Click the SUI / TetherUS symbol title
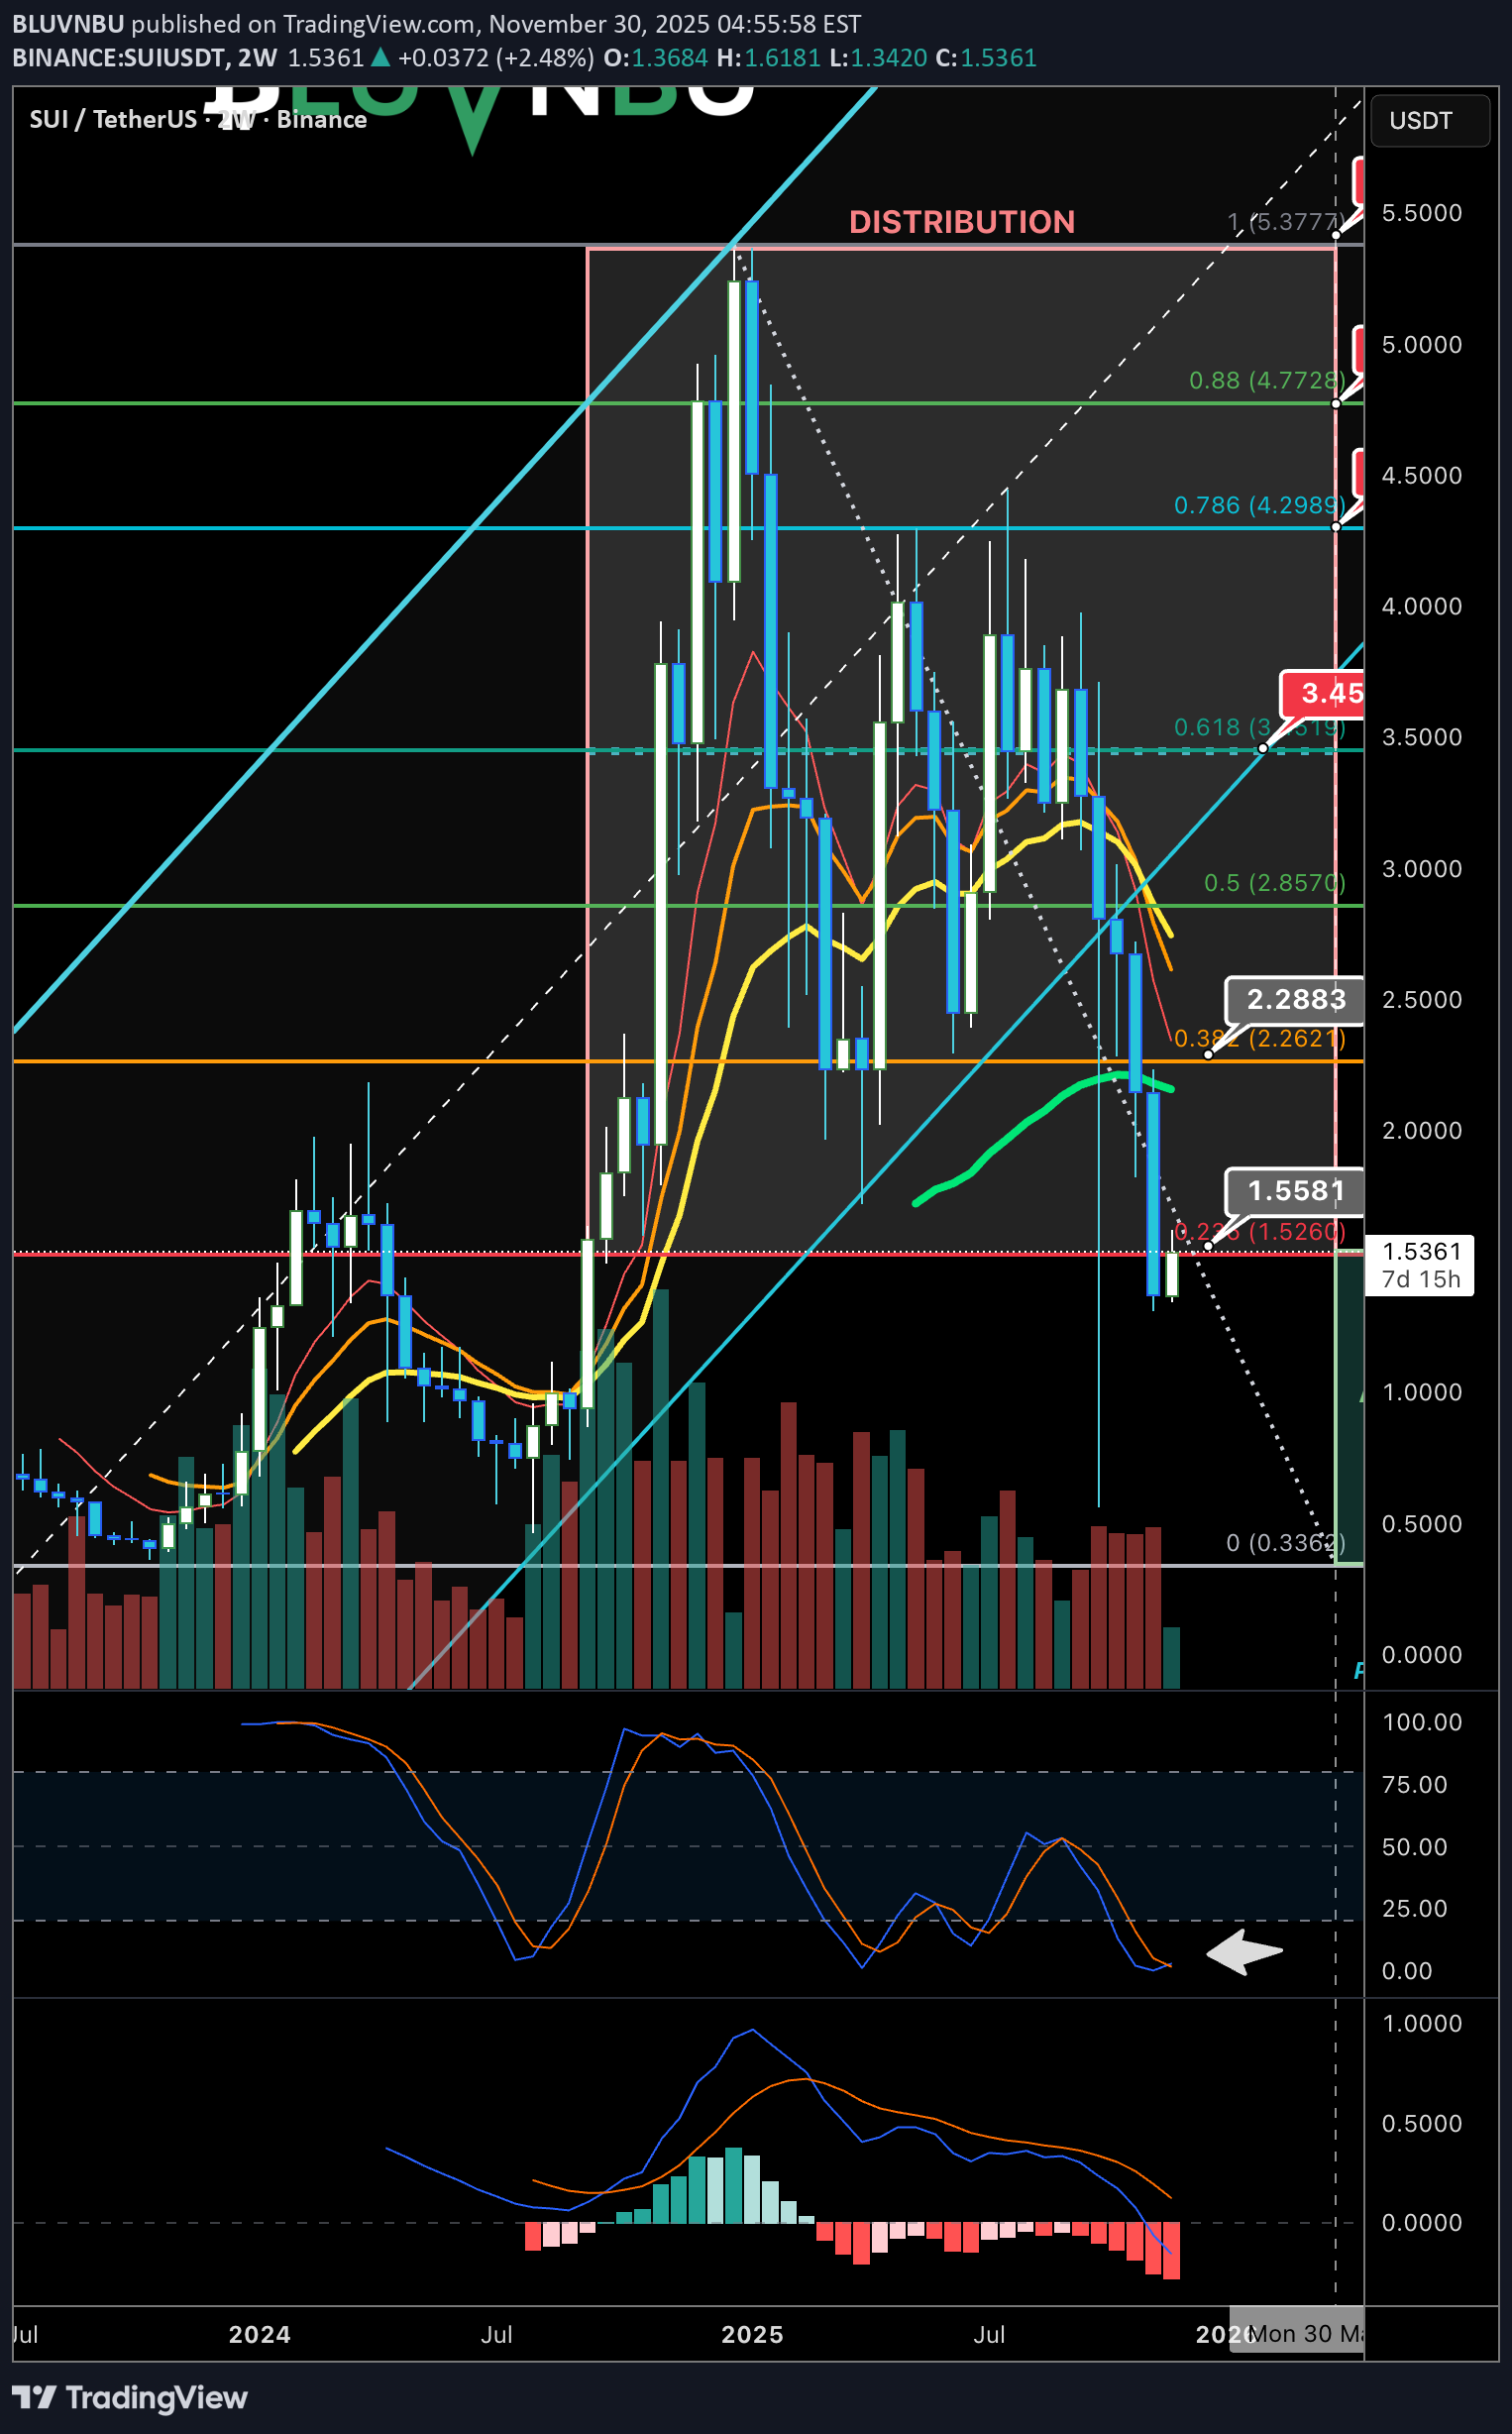1512x2434 pixels. point(113,120)
